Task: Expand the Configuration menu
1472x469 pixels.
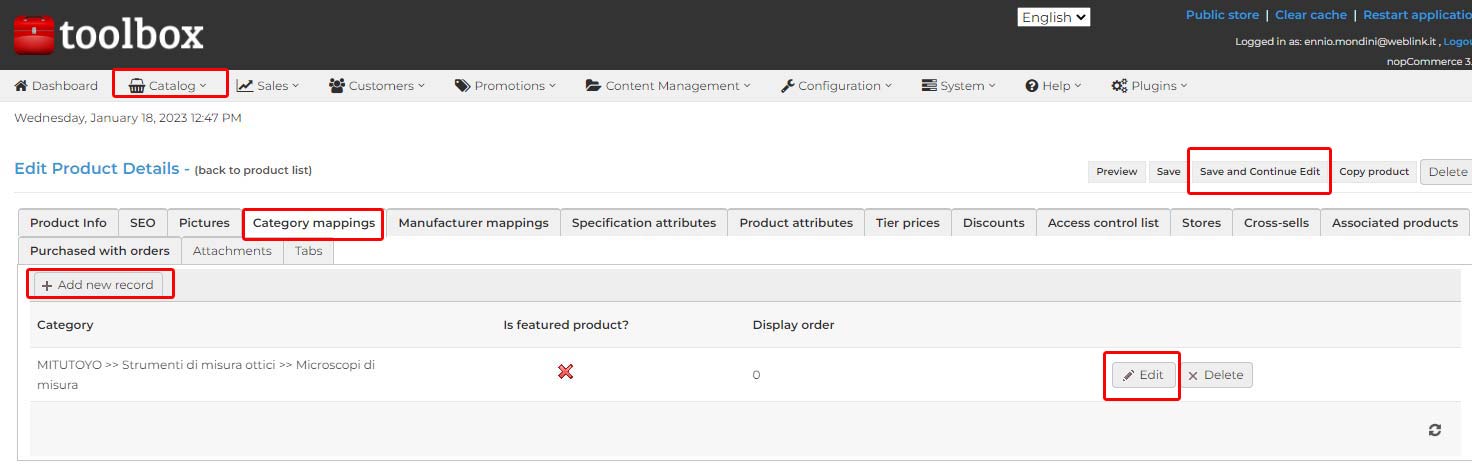Action: click(835, 86)
